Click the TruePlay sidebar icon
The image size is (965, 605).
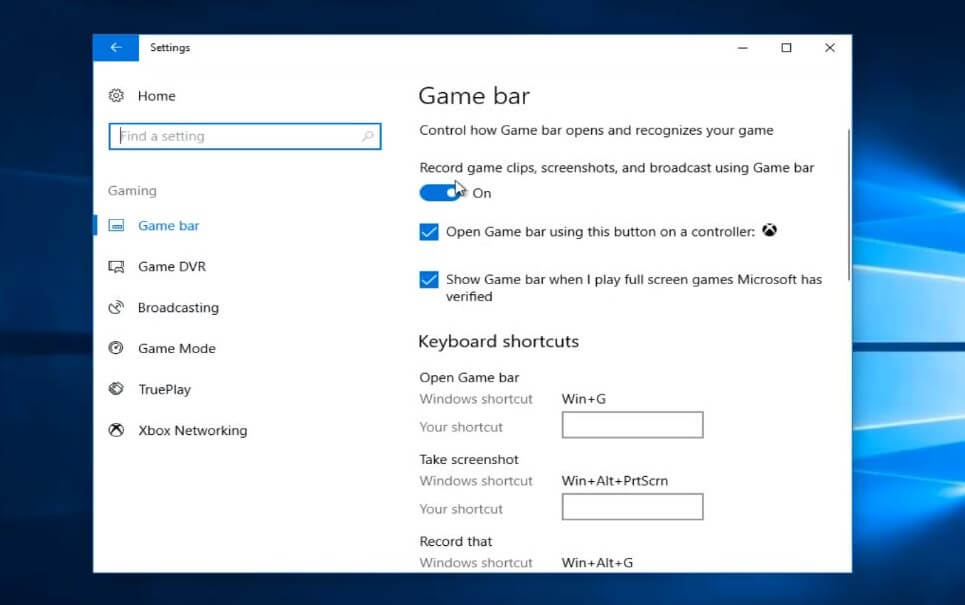[x=116, y=390]
